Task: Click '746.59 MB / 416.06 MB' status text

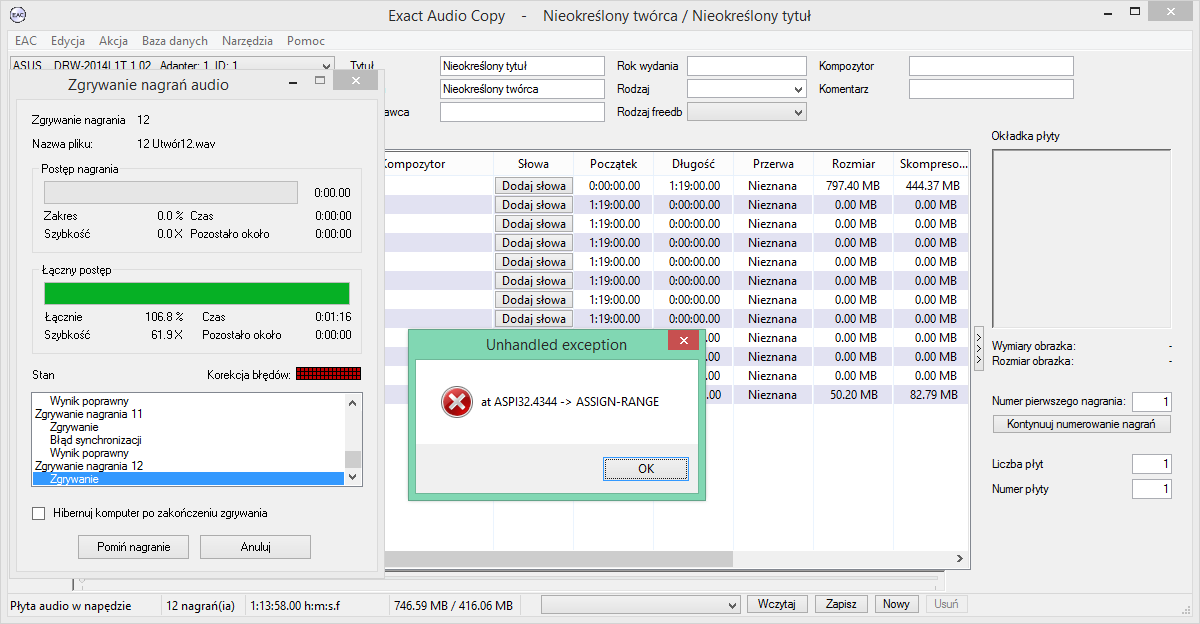Action: [453, 606]
